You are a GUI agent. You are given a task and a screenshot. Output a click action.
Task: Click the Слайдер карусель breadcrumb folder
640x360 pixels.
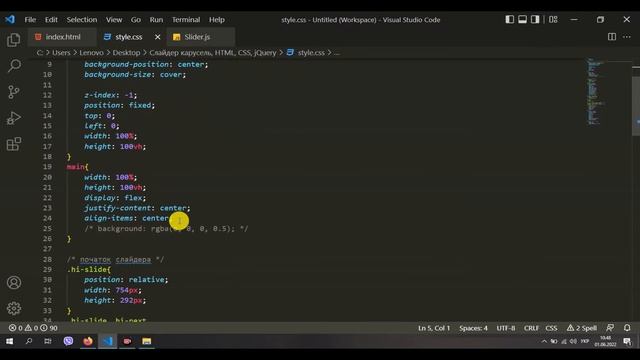point(213,53)
